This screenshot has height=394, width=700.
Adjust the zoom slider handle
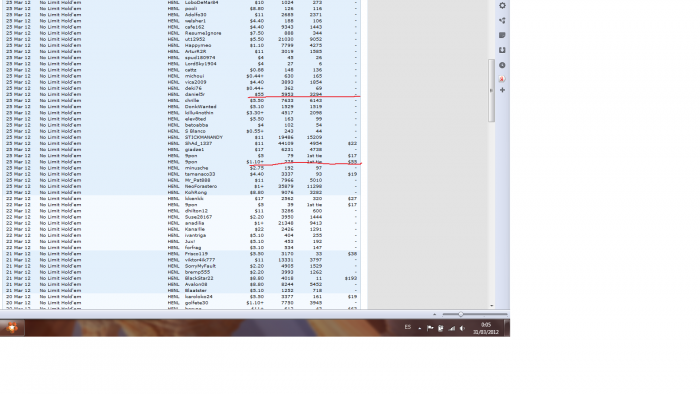(461, 314)
